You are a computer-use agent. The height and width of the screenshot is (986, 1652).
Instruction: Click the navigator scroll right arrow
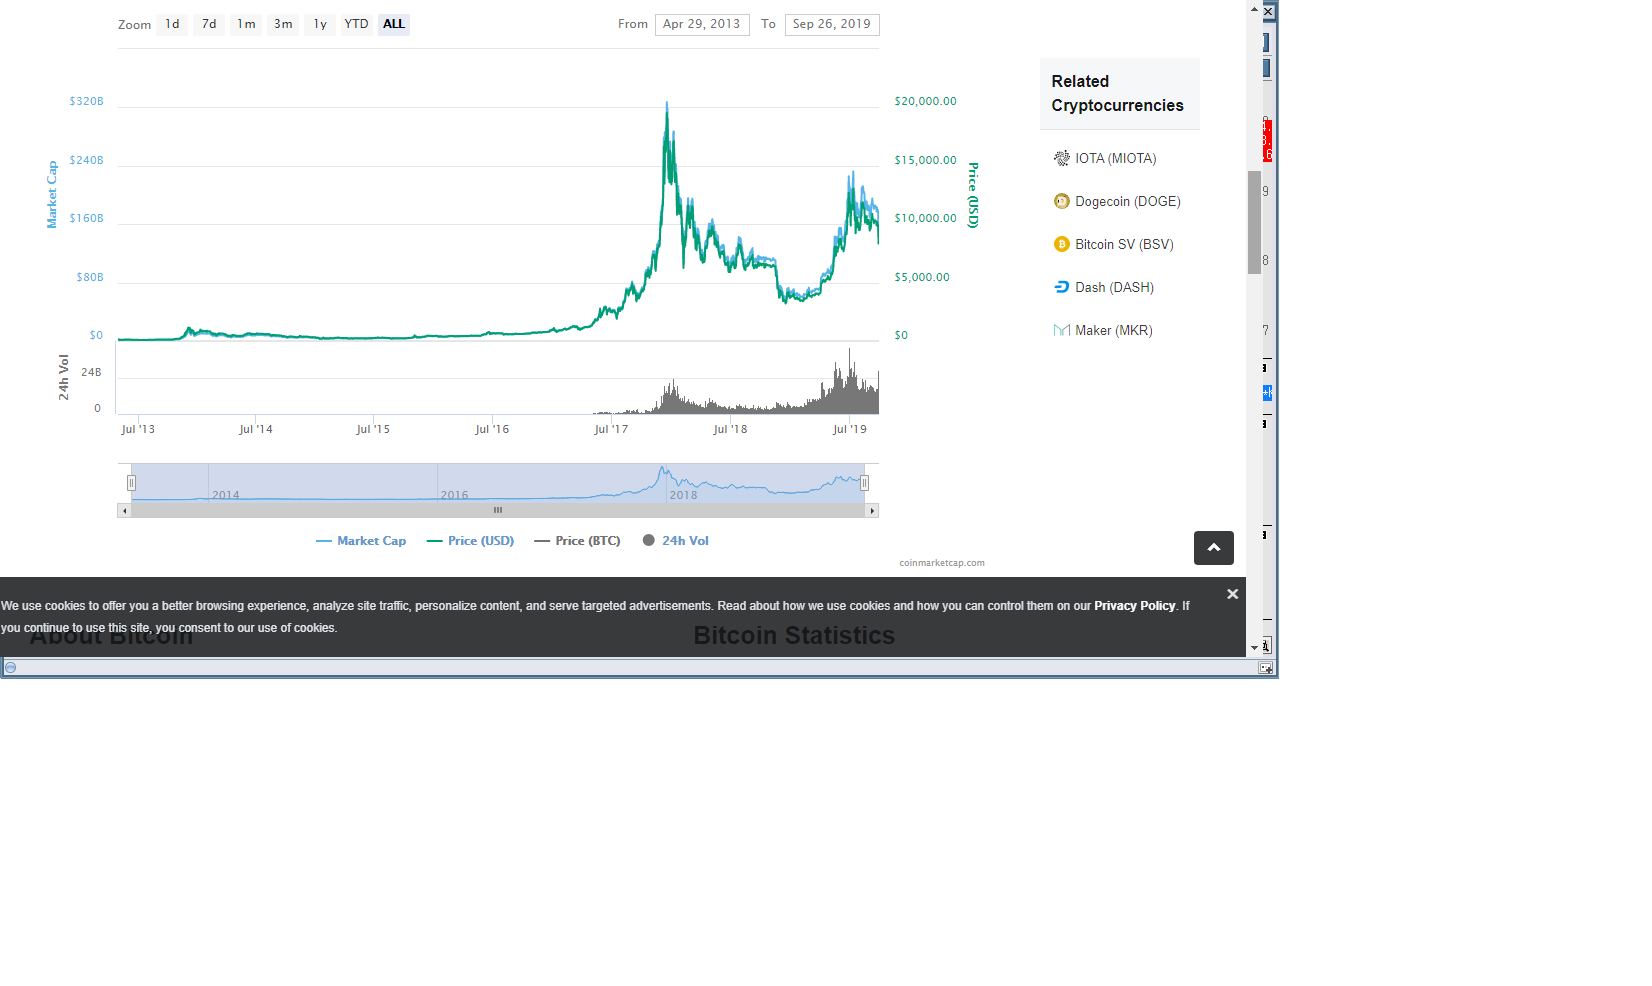(872, 510)
